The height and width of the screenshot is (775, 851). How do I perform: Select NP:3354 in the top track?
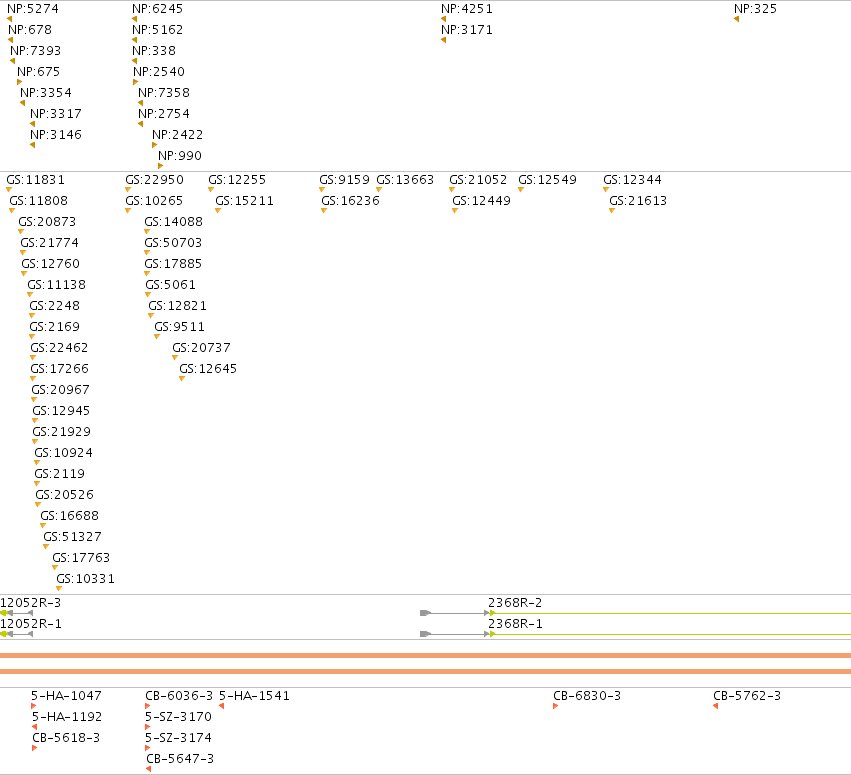pos(46,93)
